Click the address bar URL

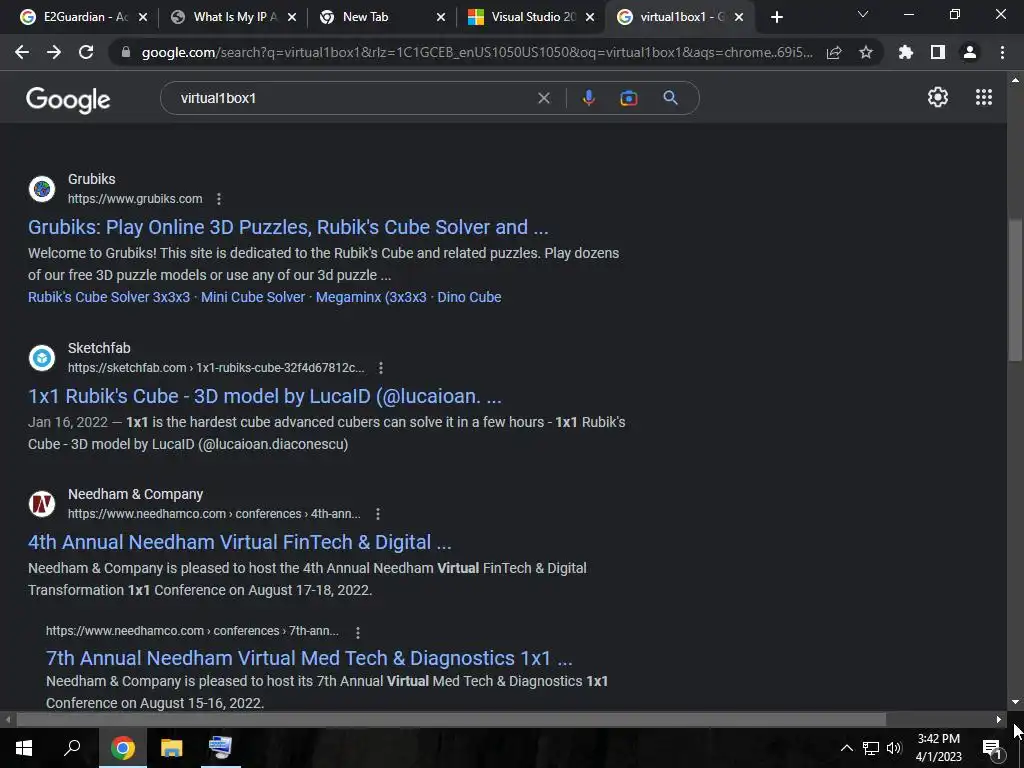[477, 52]
